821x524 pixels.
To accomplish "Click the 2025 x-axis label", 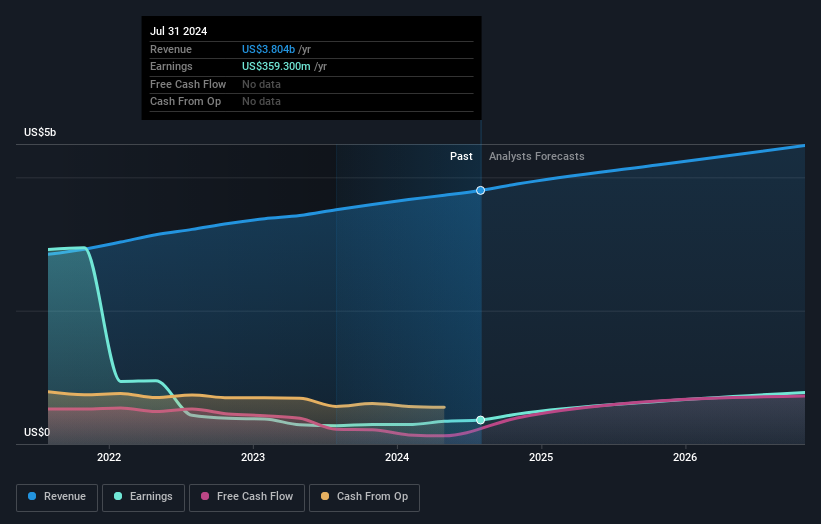I will click(x=541, y=457).
